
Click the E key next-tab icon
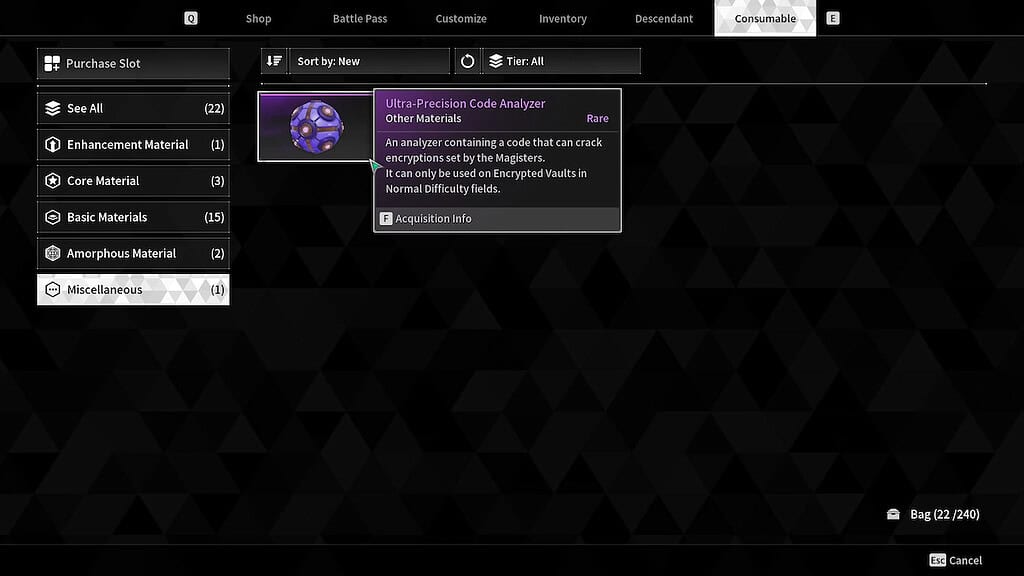click(832, 18)
